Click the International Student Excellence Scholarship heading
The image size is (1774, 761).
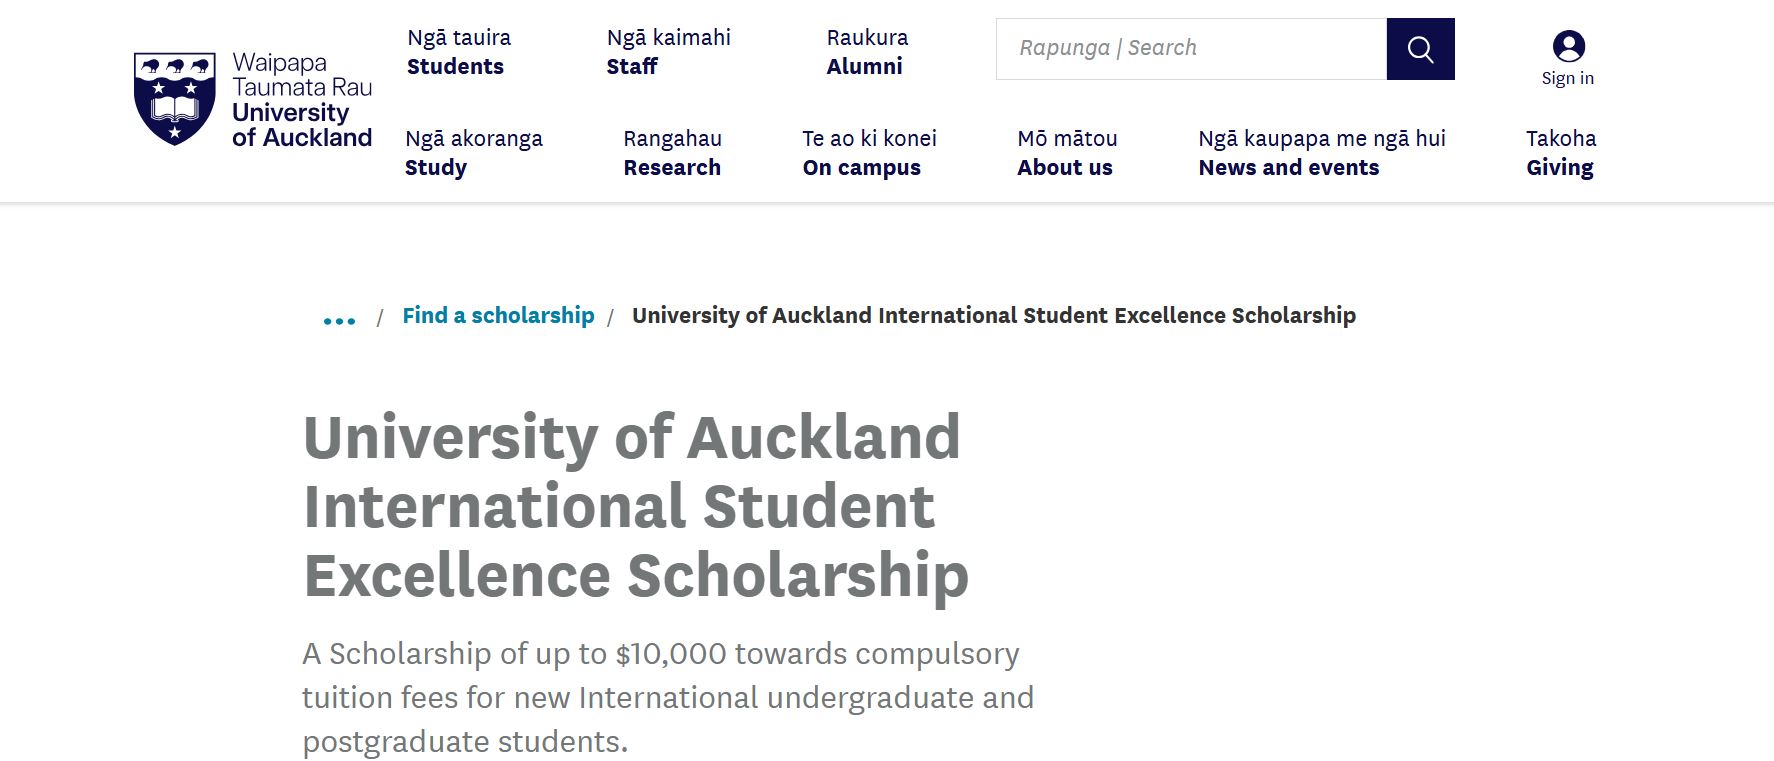click(x=636, y=506)
